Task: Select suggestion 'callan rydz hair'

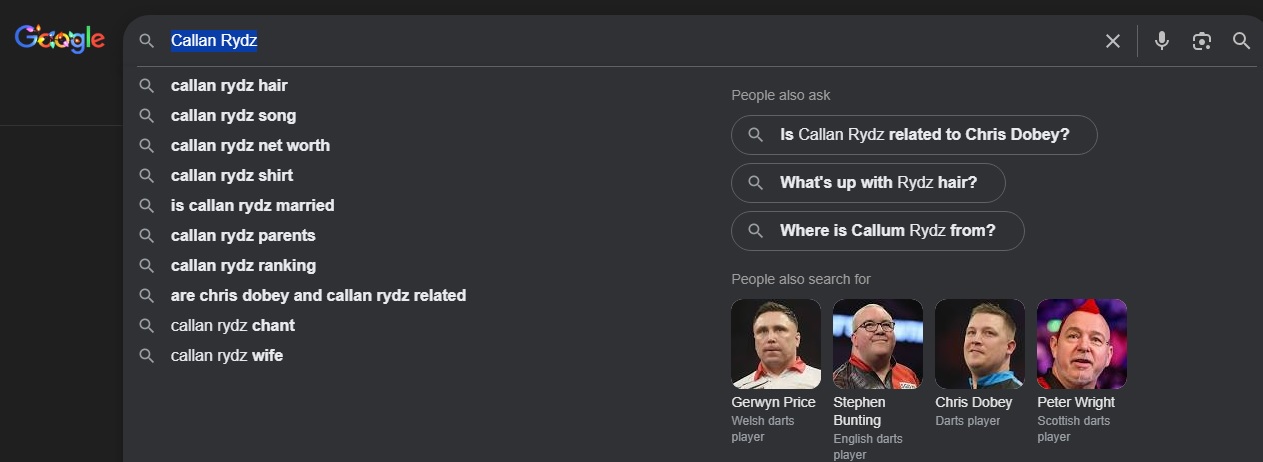Action: [229, 86]
